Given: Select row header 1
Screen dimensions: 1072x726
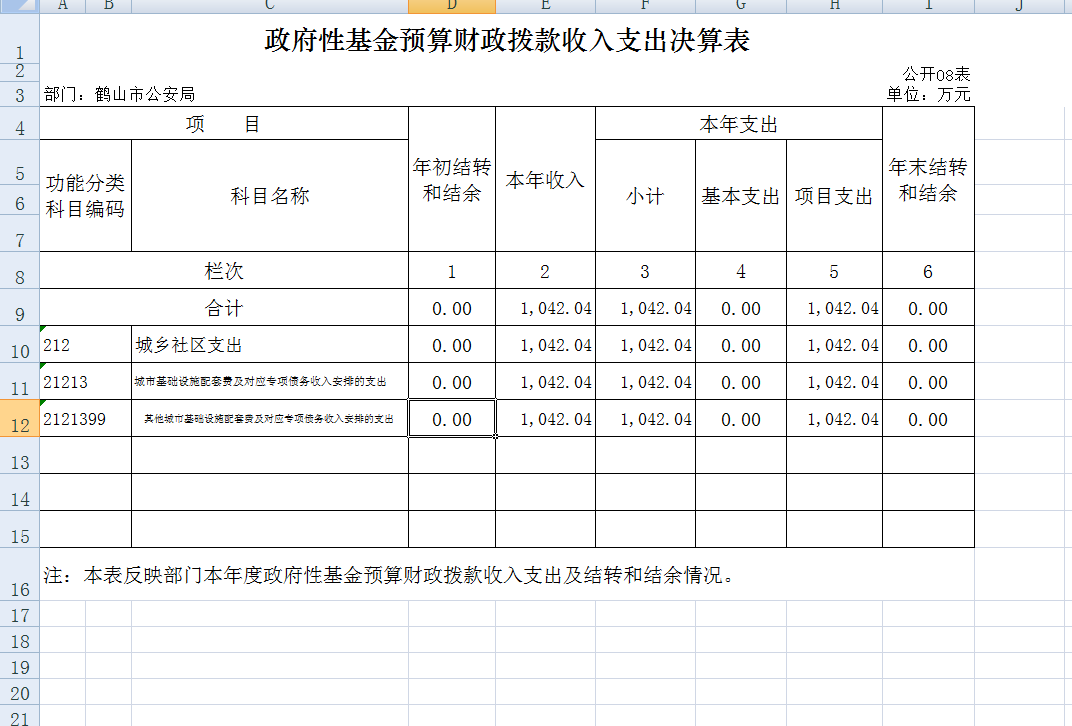Looking at the screenshot, I should (20, 38).
